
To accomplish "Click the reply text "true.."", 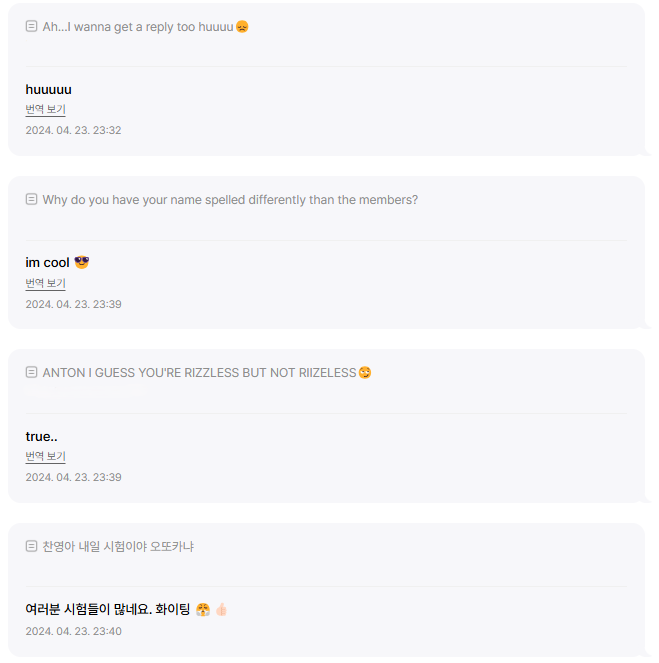I will tap(41, 437).
